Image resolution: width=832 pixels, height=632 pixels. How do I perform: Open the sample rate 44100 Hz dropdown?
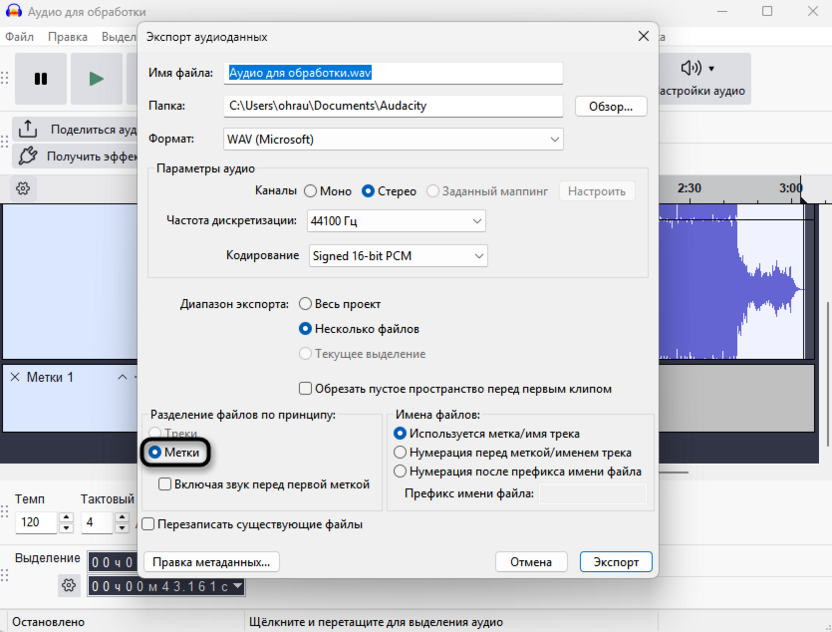click(x=396, y=221)
